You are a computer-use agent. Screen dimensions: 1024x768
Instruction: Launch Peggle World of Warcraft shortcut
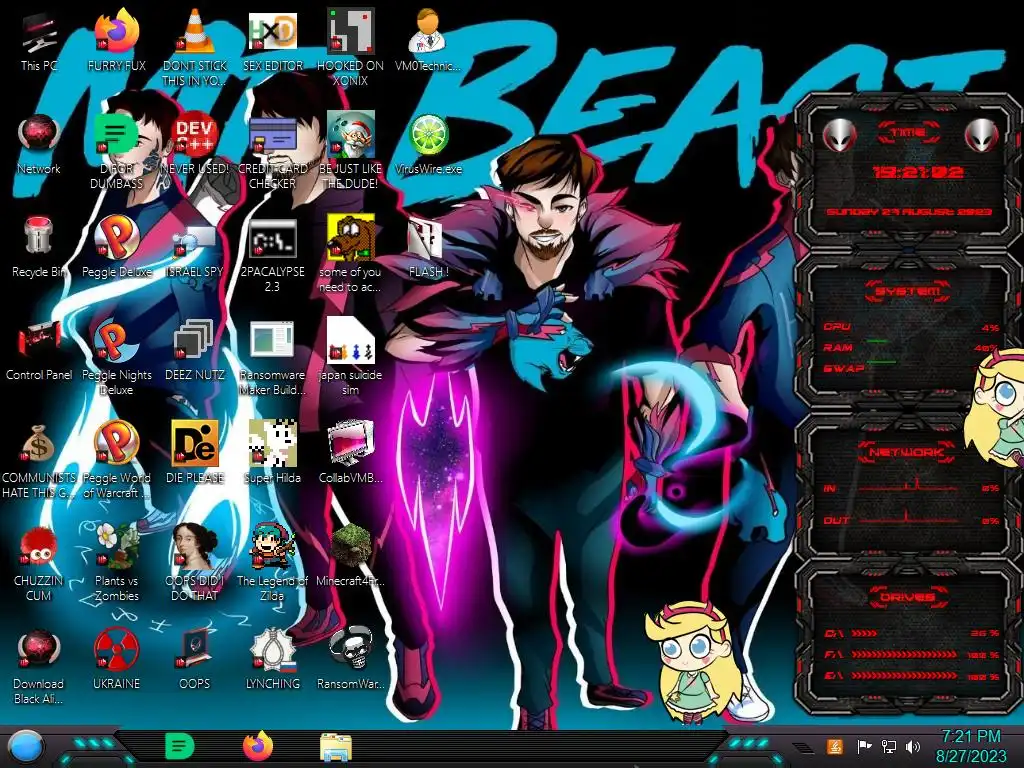tap(116, 461)
